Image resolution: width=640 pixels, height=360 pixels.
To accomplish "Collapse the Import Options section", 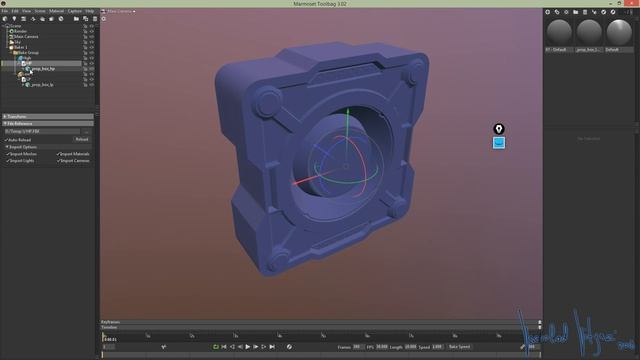I will click(48, 147).
